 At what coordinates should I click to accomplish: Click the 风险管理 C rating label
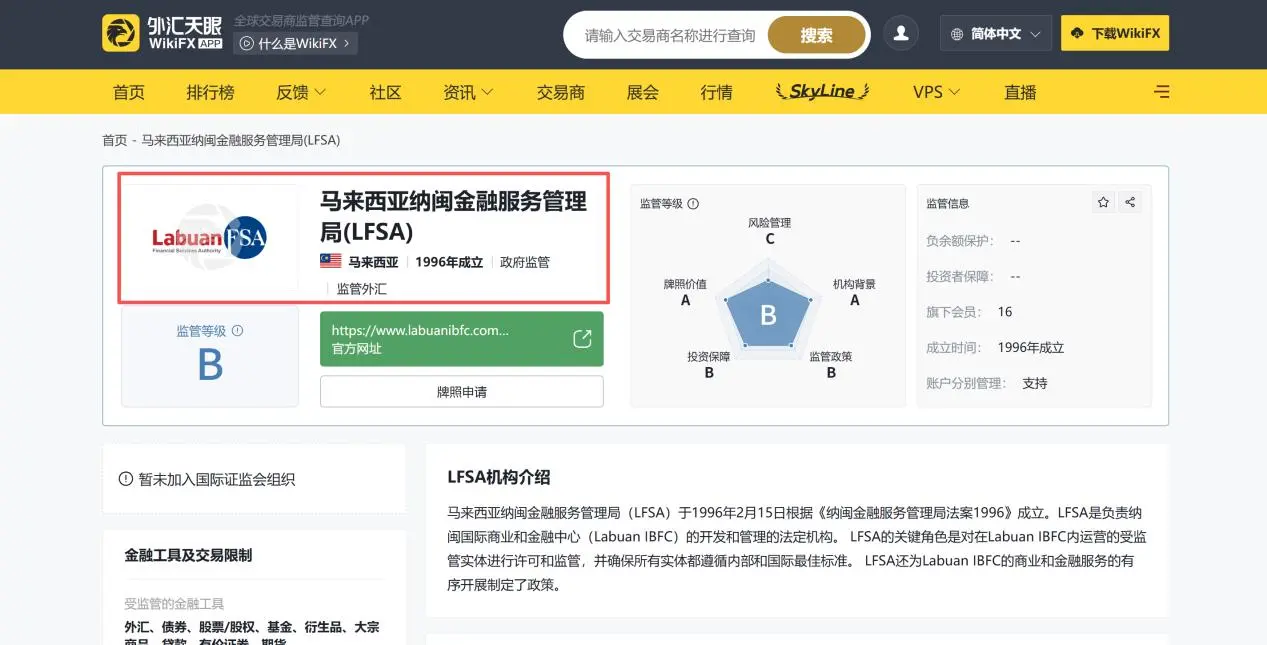pos(769,231)
